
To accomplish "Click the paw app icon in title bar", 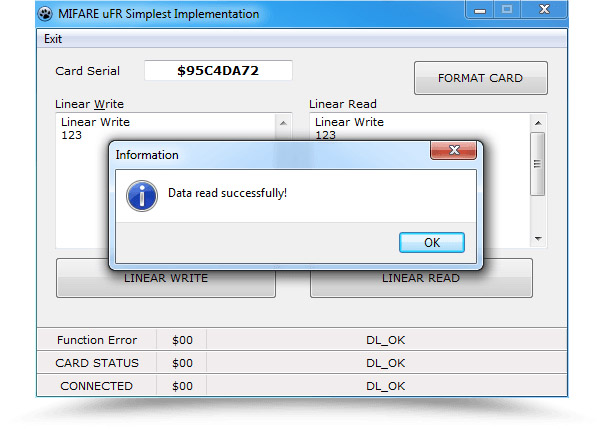I will (x=45, y=14).
